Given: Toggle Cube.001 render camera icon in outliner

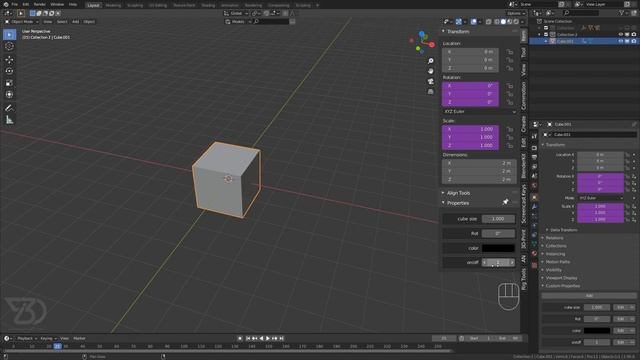Looking at the screenshot, I should coord(633,41).
